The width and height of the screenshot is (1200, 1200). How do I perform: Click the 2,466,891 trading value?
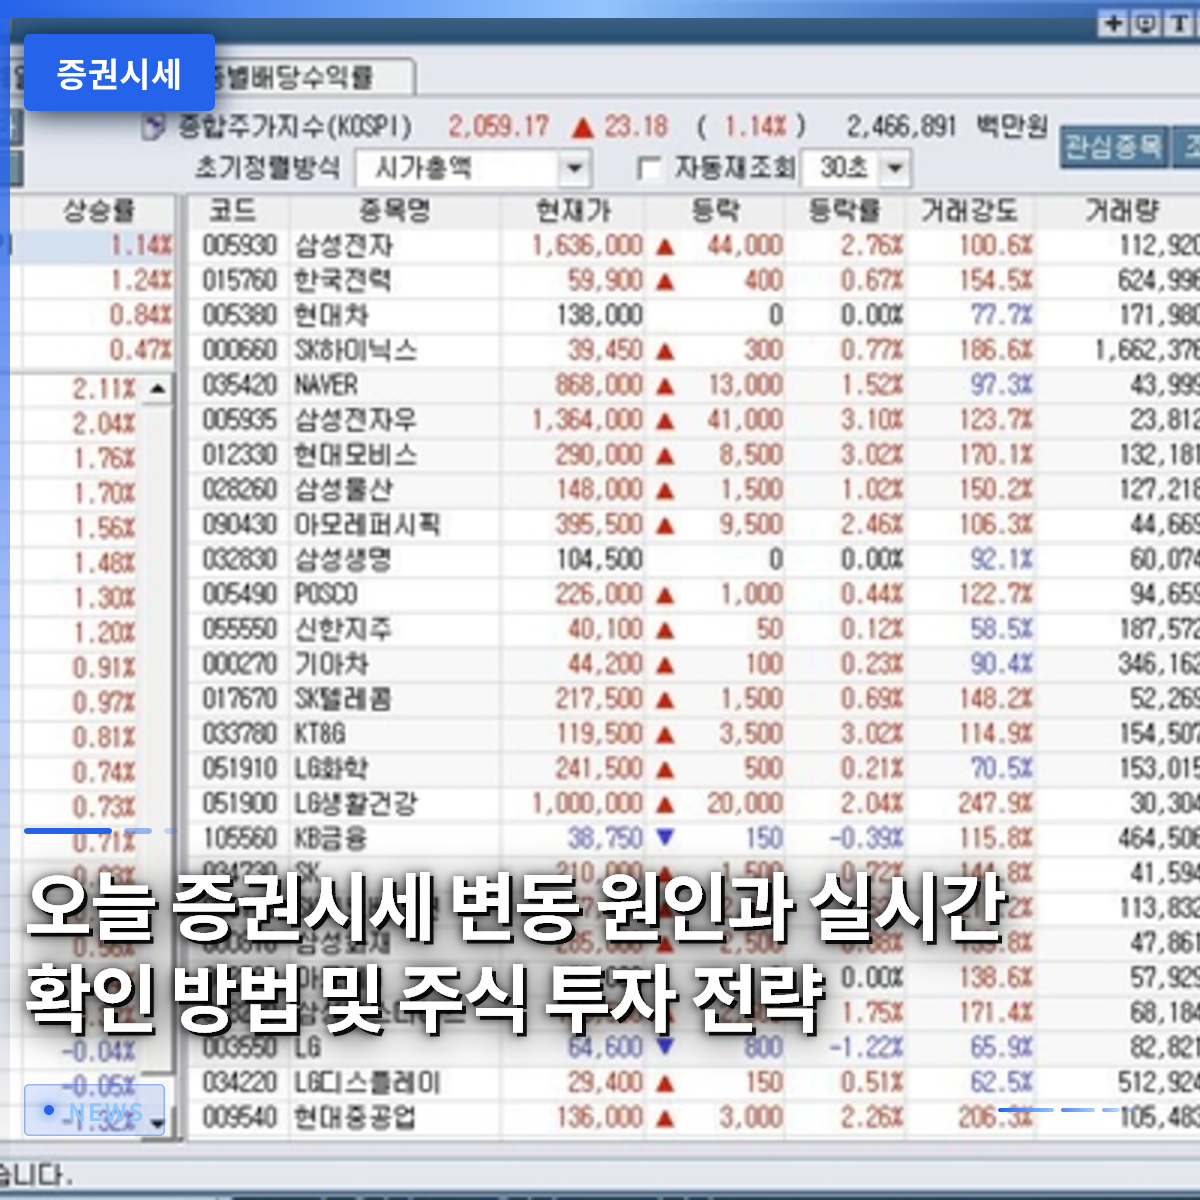point(901,127)
